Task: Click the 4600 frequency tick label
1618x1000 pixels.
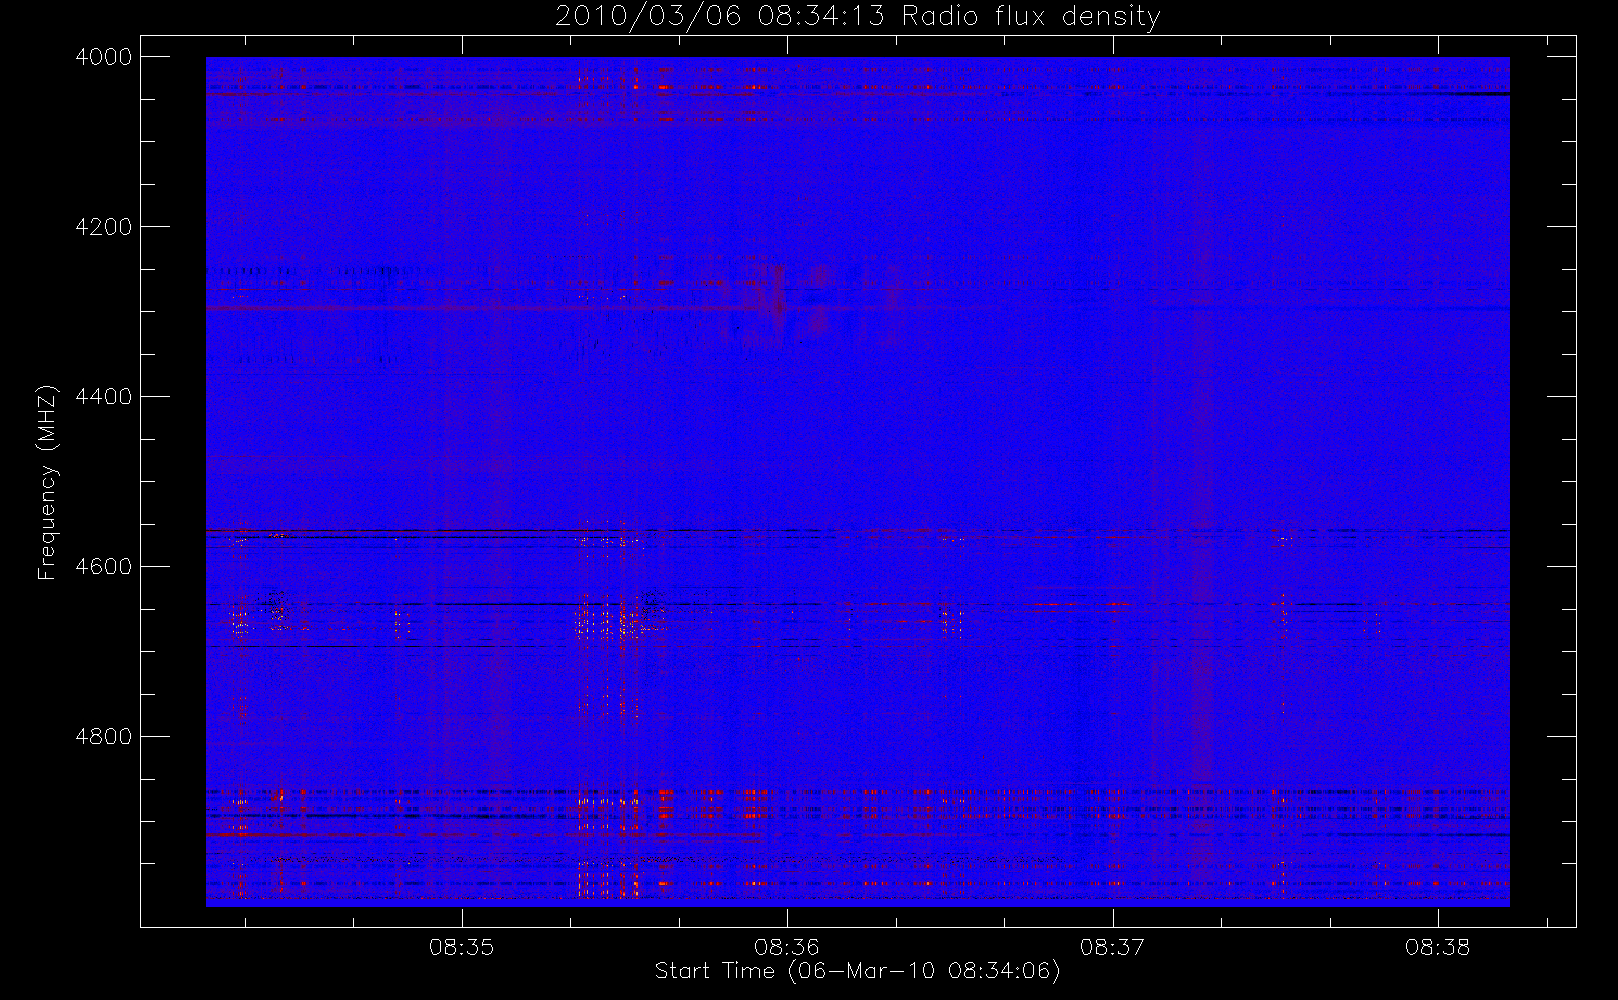Action: 104,567
